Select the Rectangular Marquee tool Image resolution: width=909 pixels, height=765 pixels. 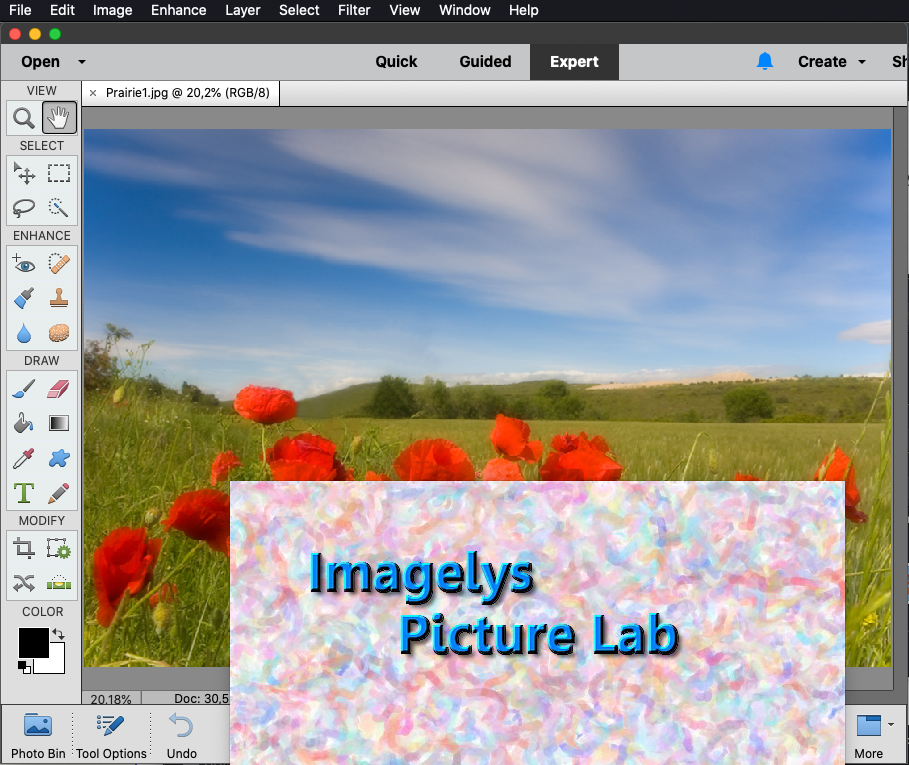pyautogui.click(x=59, y=173)
